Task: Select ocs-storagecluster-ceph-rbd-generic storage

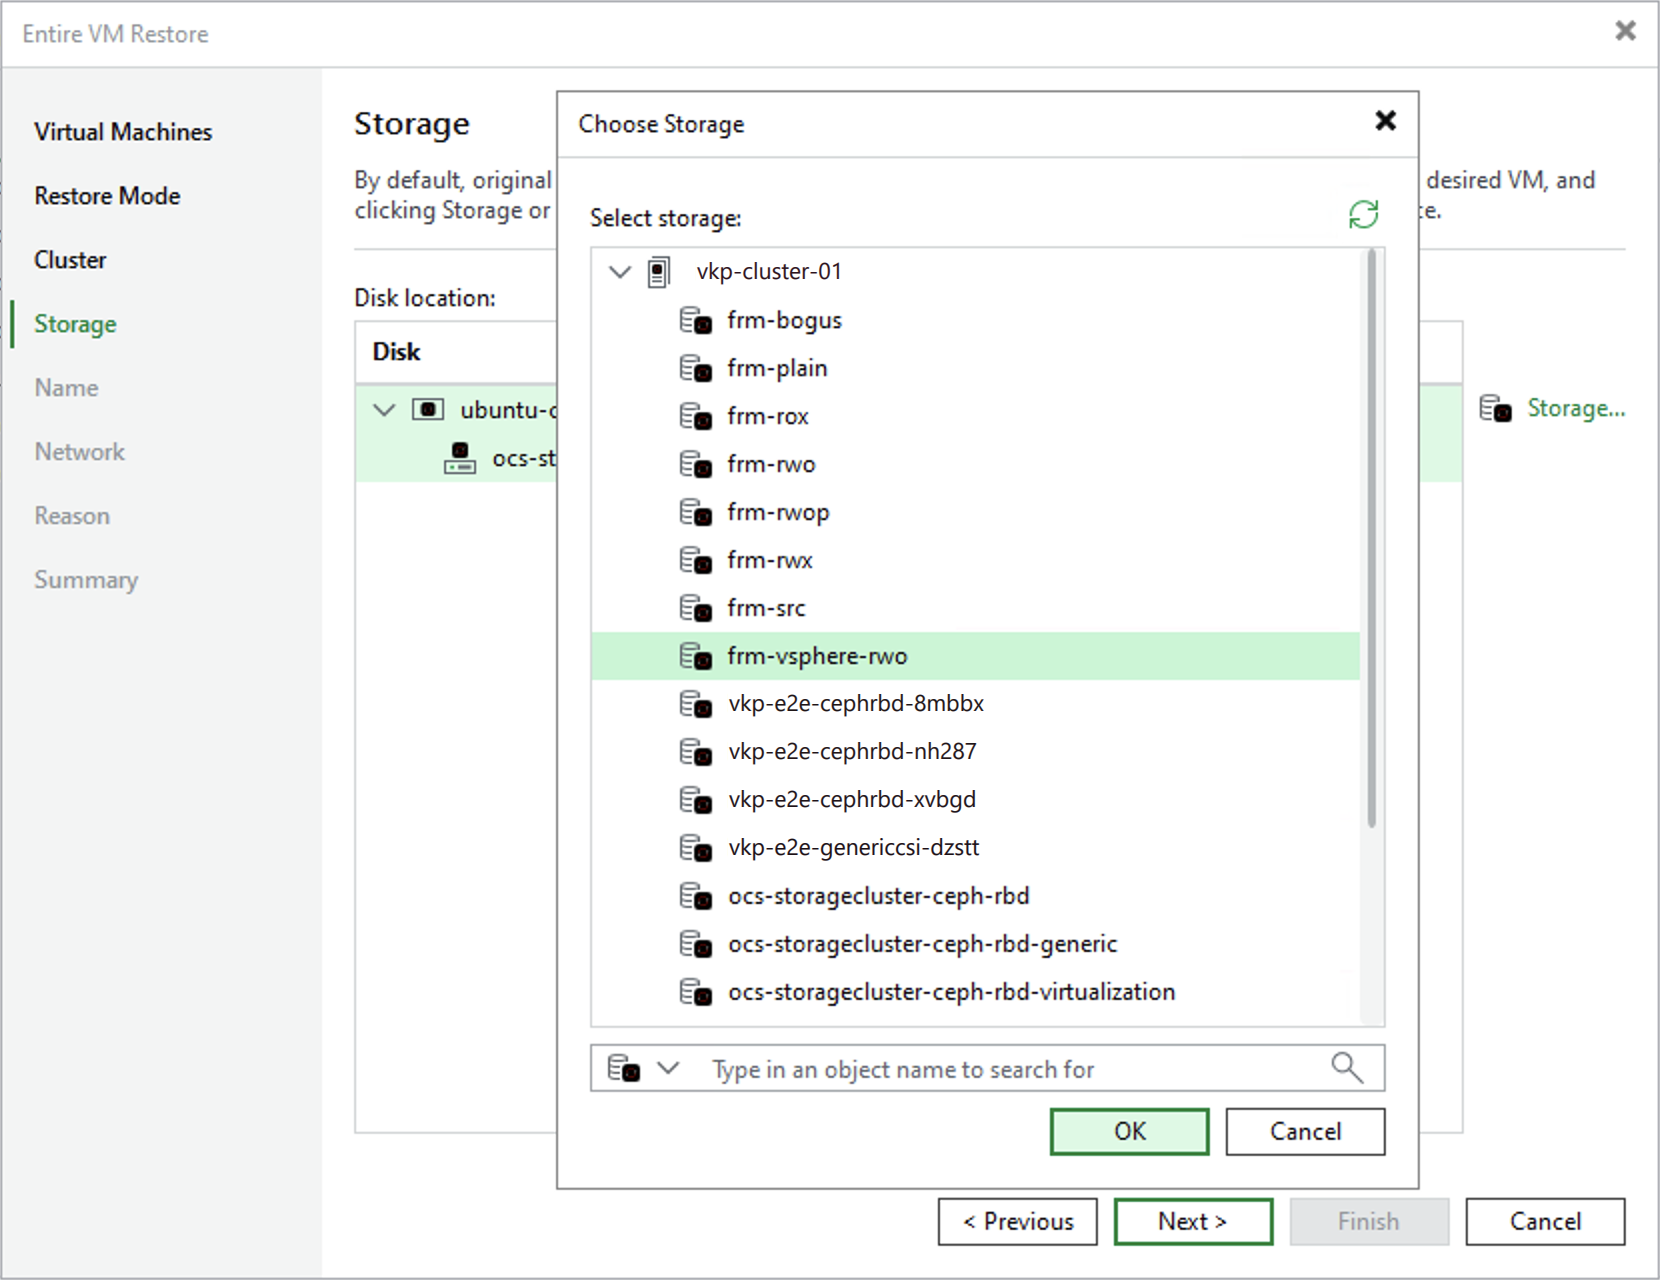Action: click(922, 945)
